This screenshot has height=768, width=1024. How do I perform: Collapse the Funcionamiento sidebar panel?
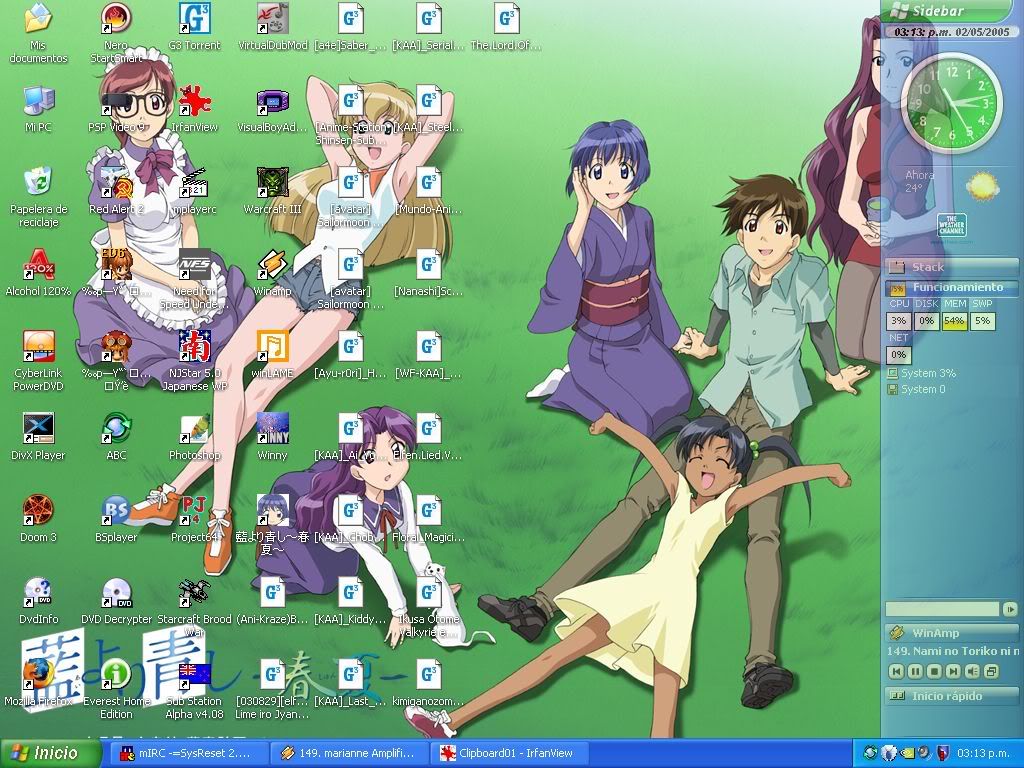[x=952, y=287]
